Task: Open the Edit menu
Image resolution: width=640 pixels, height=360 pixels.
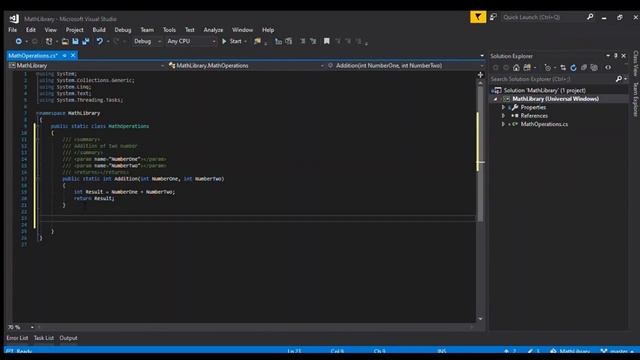Action: tap(31, 30)
